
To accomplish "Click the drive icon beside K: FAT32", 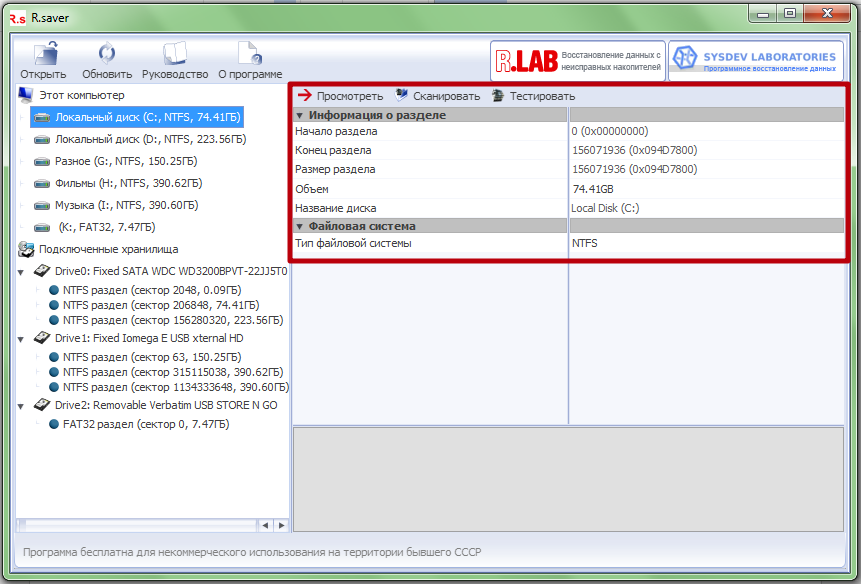I will pyautogui.click(x=42, y=227).
